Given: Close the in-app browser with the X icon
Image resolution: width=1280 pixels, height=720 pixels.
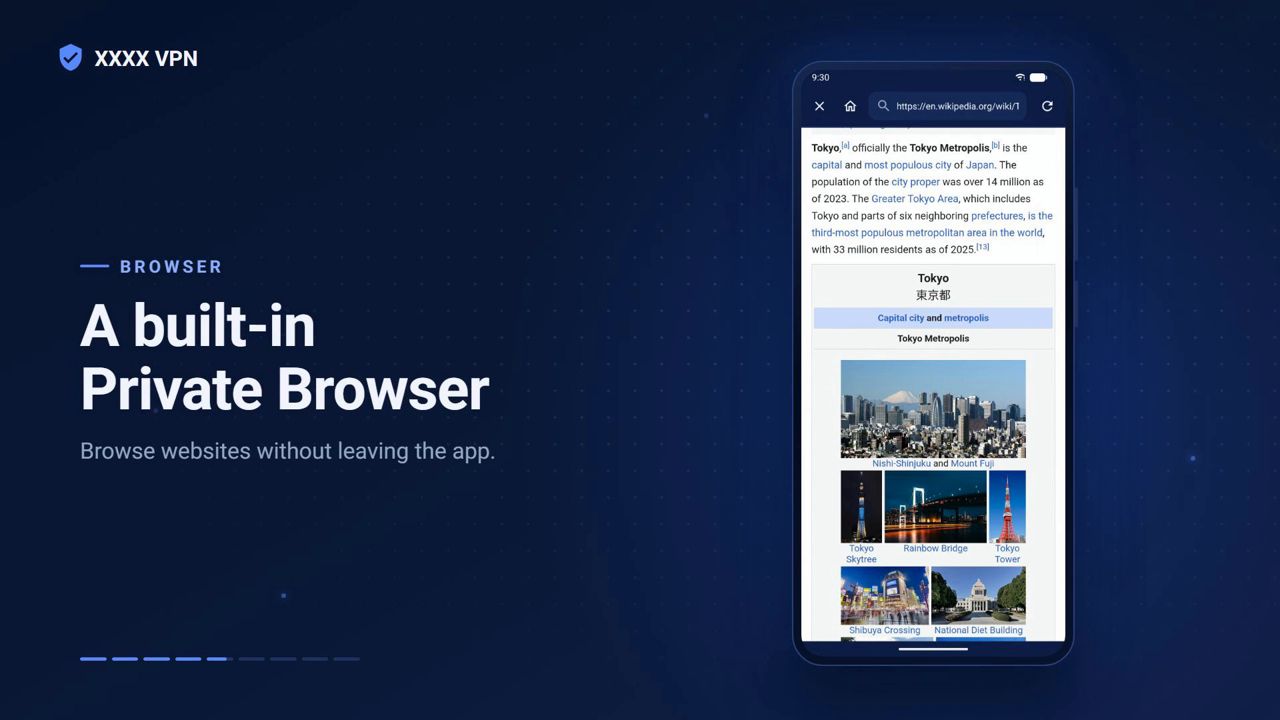Looking at the screenshot, I should tap(819, 106).
